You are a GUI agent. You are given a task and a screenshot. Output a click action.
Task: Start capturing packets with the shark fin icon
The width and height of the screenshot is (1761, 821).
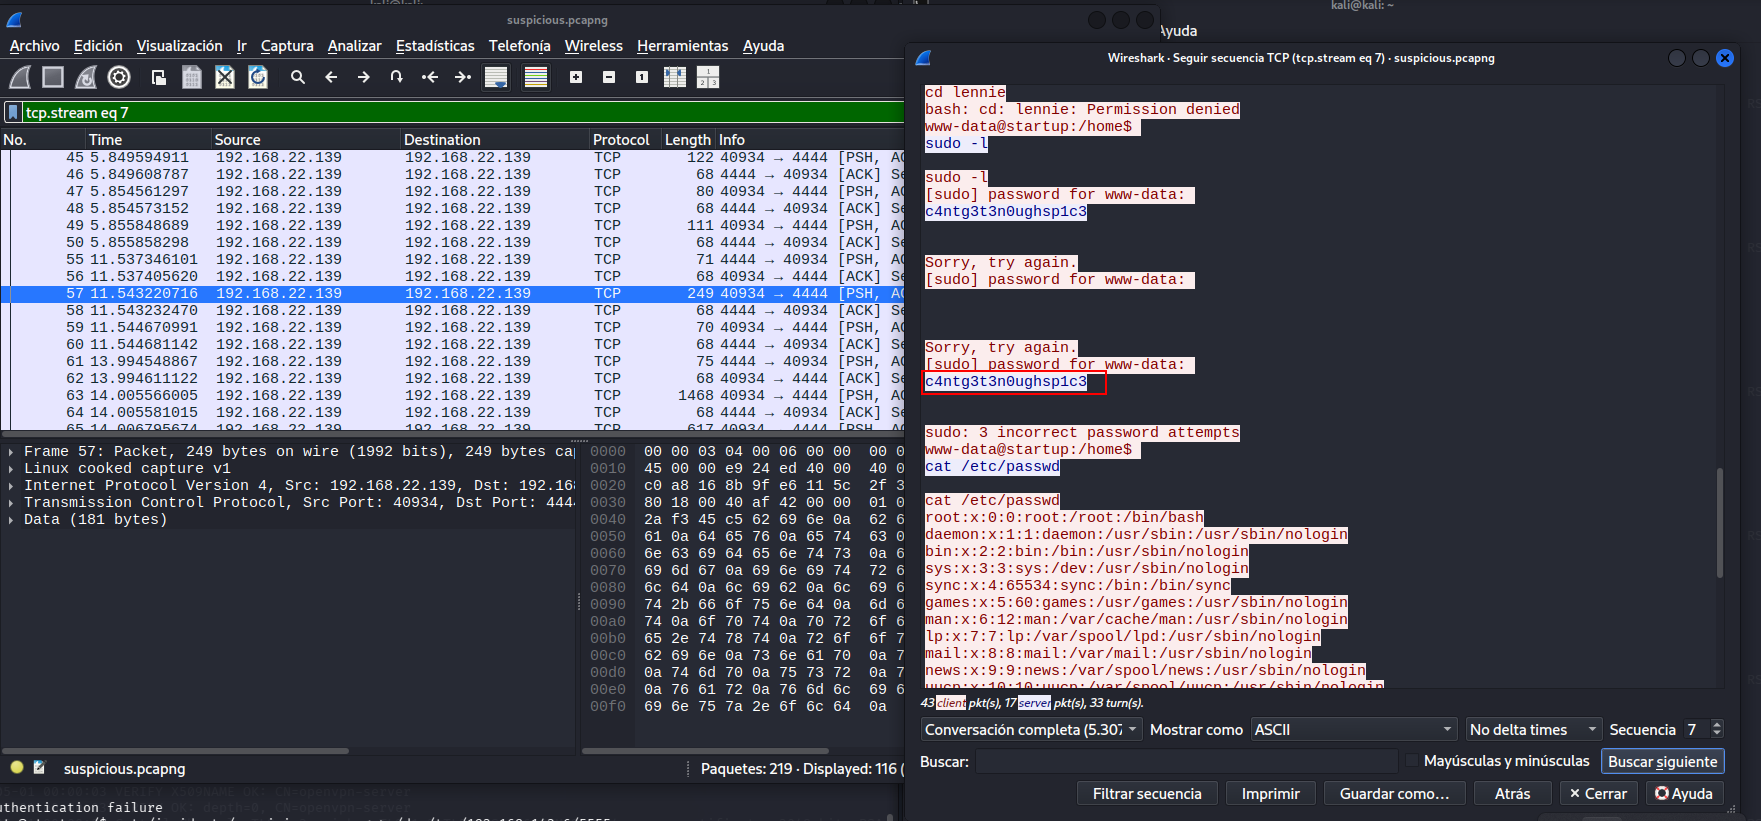(x=20, y=77)
